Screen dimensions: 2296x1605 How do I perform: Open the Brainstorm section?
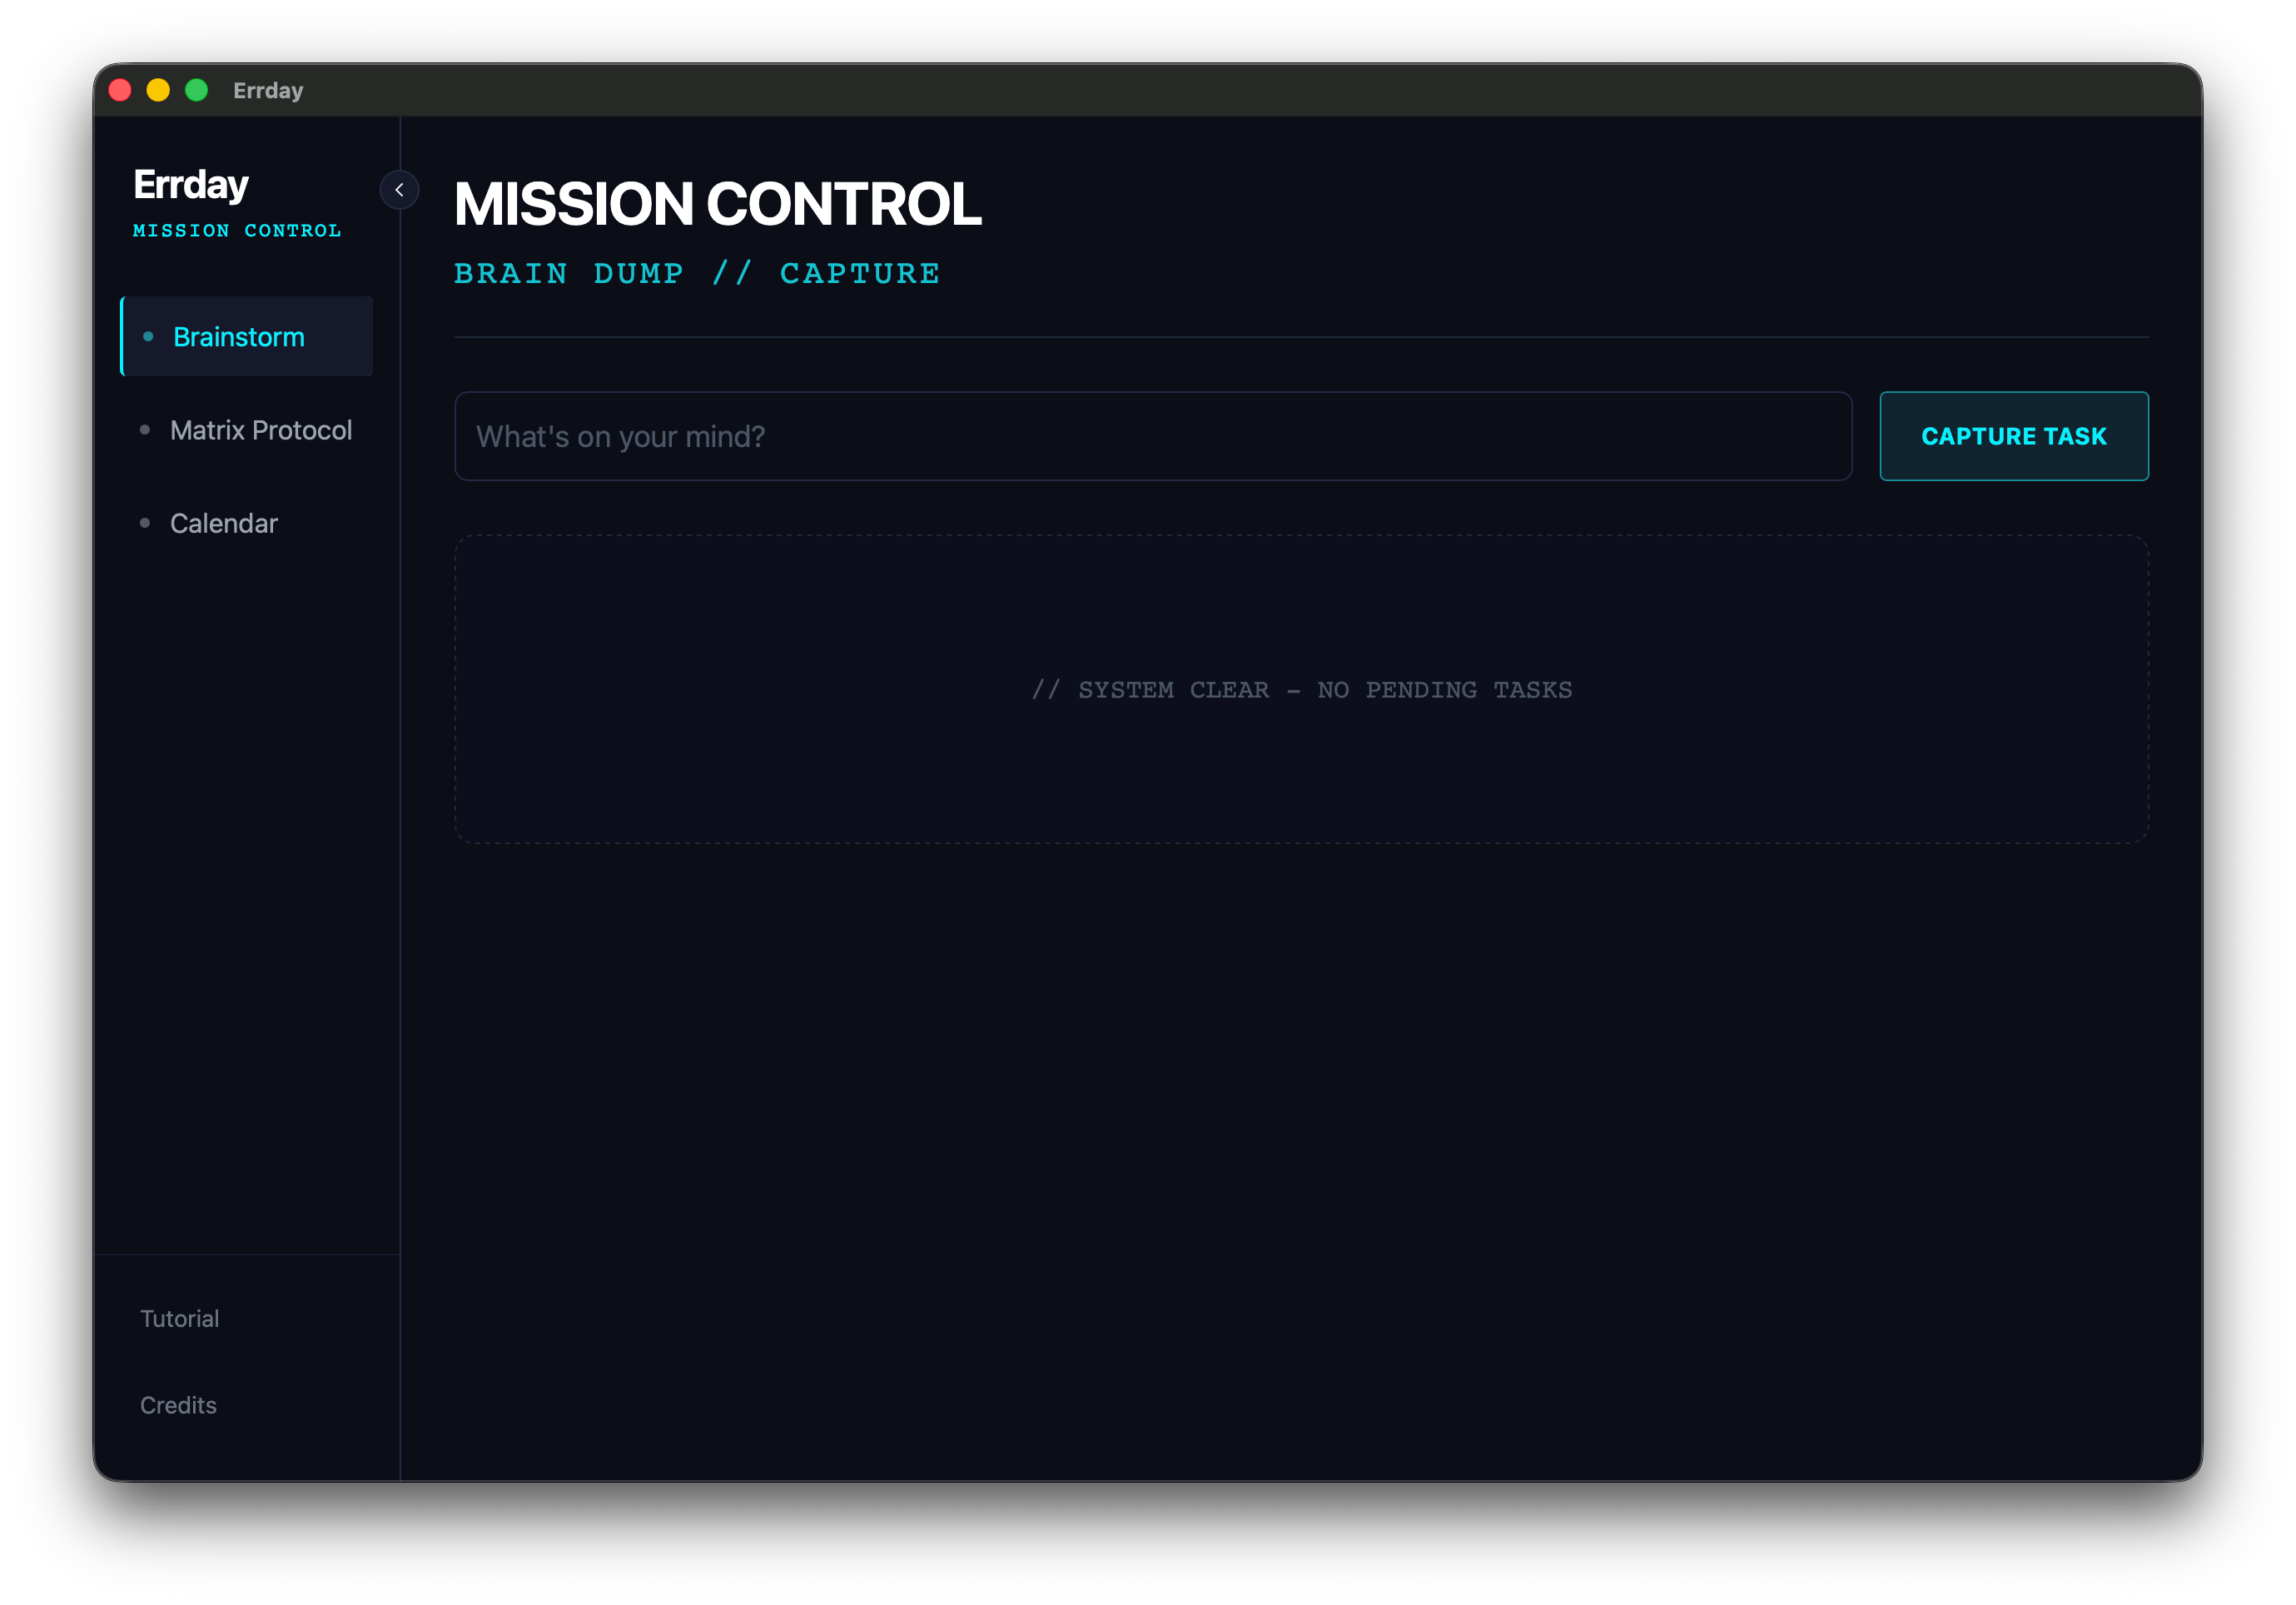[238, 337]
